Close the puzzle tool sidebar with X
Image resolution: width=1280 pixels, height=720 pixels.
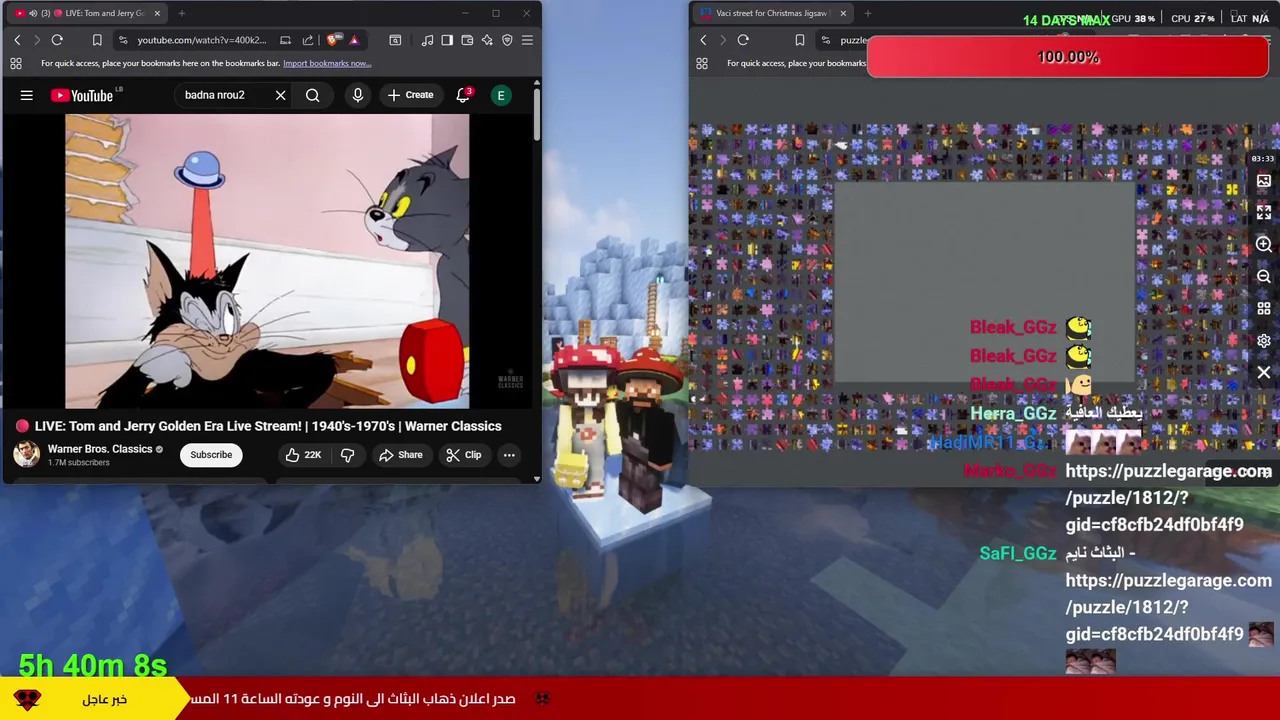click(x=1264, y=373)
